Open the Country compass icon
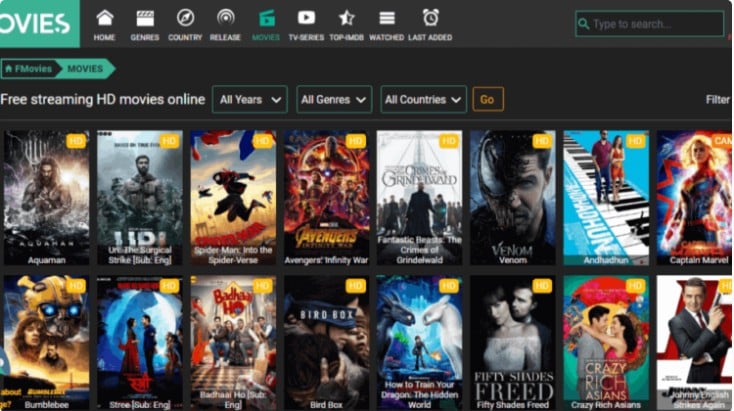The height and width of the screenshot is (411, 734). click(185, 18)
